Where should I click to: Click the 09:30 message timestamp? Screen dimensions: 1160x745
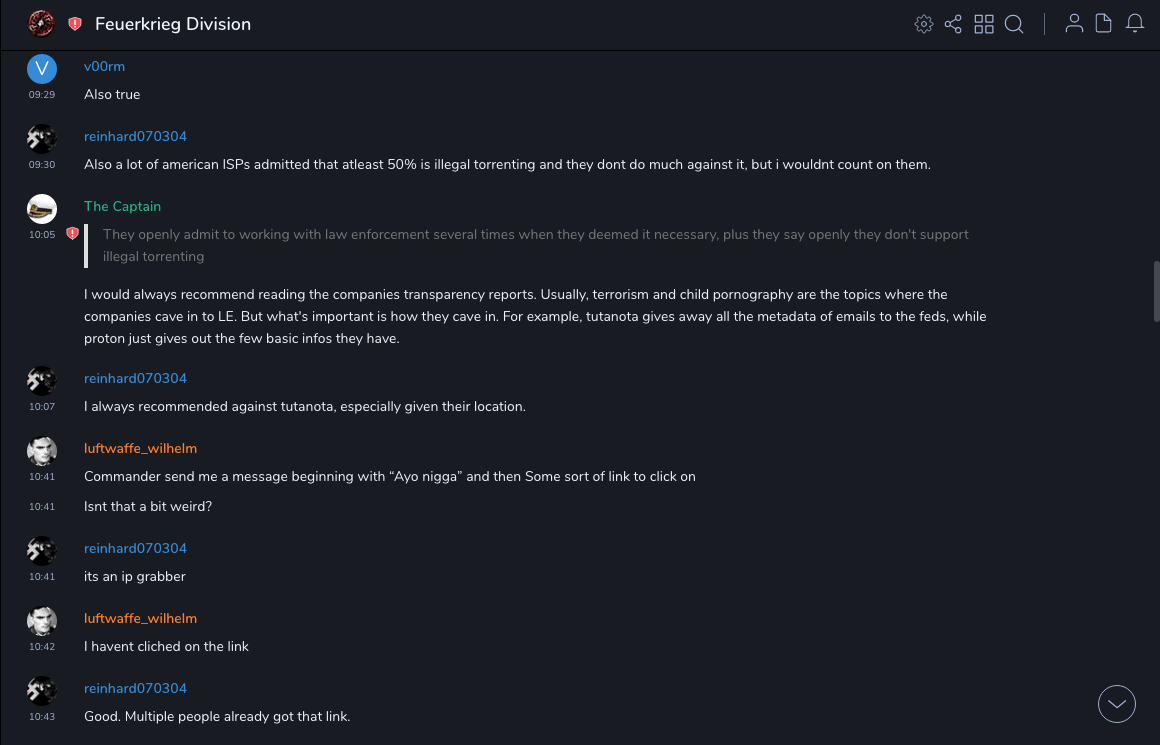(x=41, y=165)
